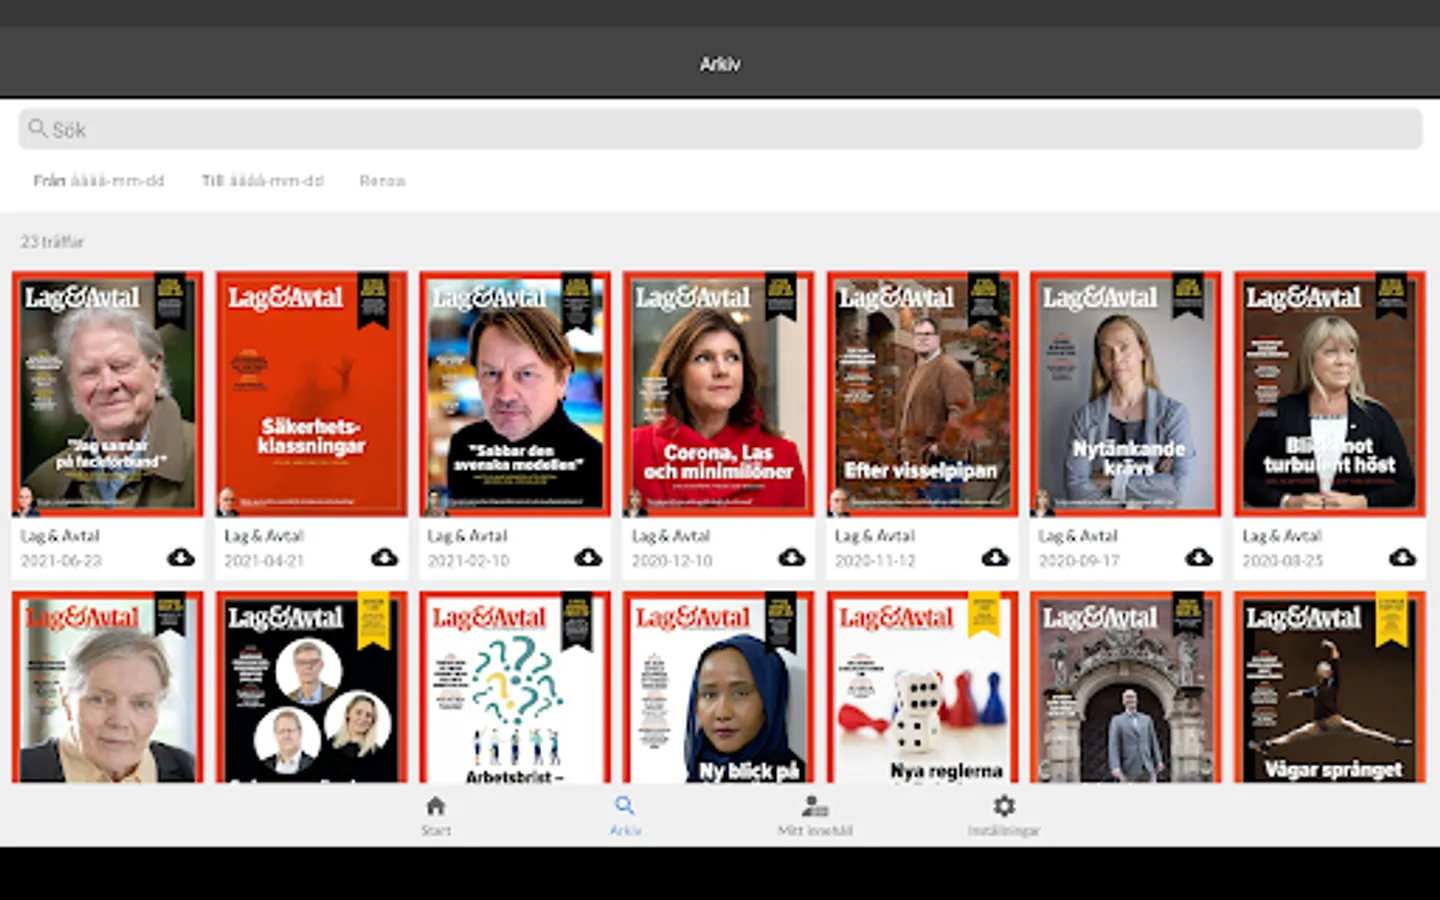Viewport: 1440px width, 900px height.
Task: Click the Arkiv page title
Action: [720, 64]
